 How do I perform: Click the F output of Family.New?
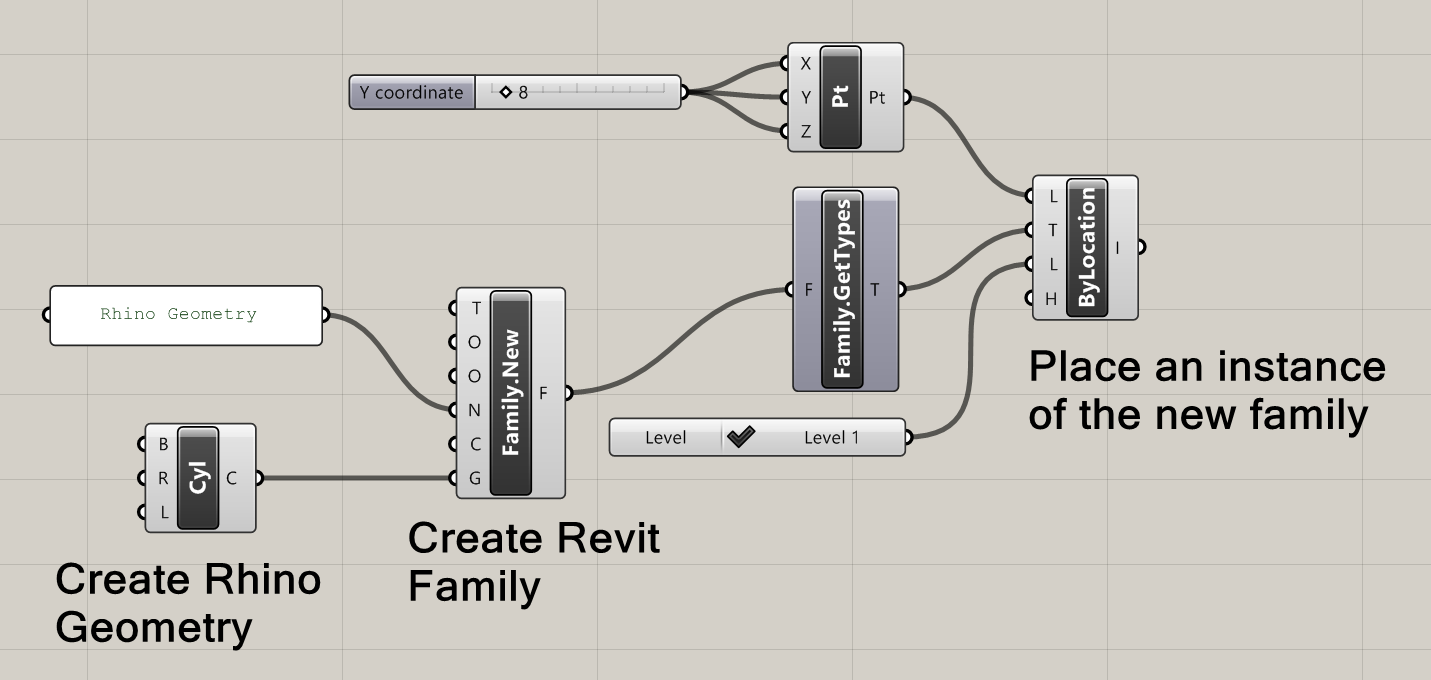pyautogui.click(x=544, y=393)
